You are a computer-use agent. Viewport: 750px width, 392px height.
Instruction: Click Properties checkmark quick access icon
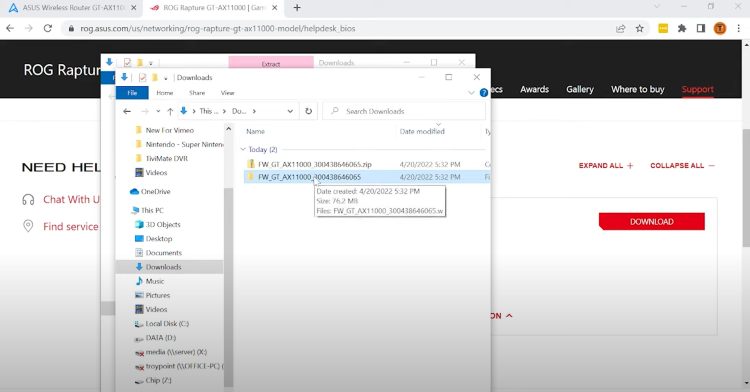click(x=142, y=77)
